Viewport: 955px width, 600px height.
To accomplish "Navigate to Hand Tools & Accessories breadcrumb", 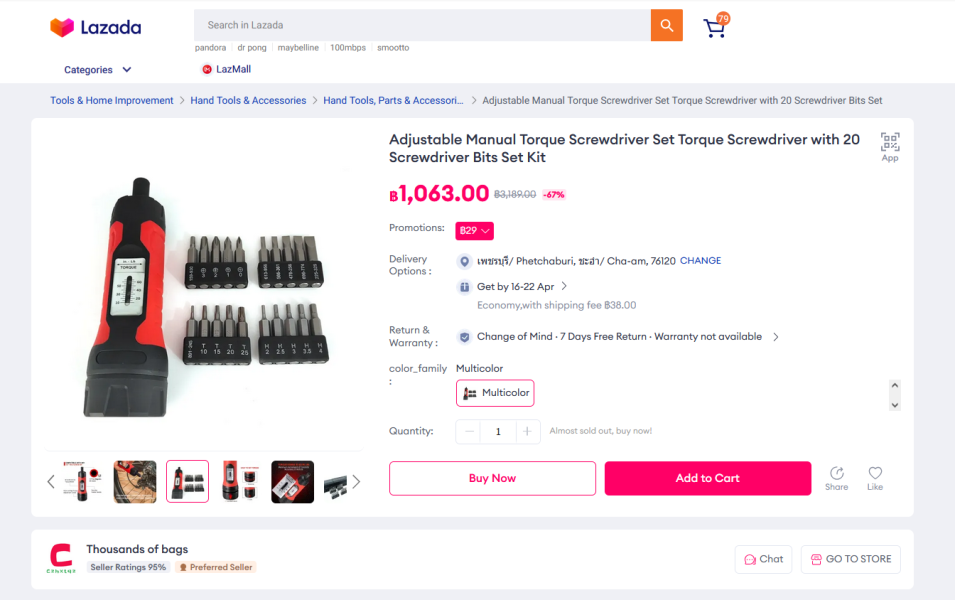I will point(248,101).
